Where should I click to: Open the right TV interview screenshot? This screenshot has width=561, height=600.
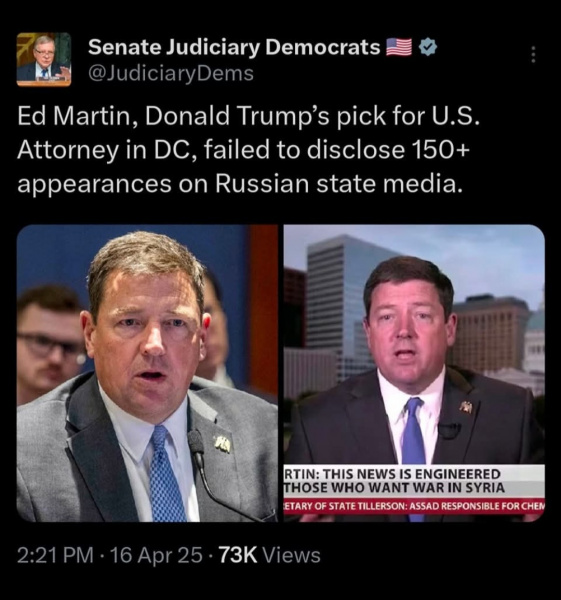pos(414,373)
